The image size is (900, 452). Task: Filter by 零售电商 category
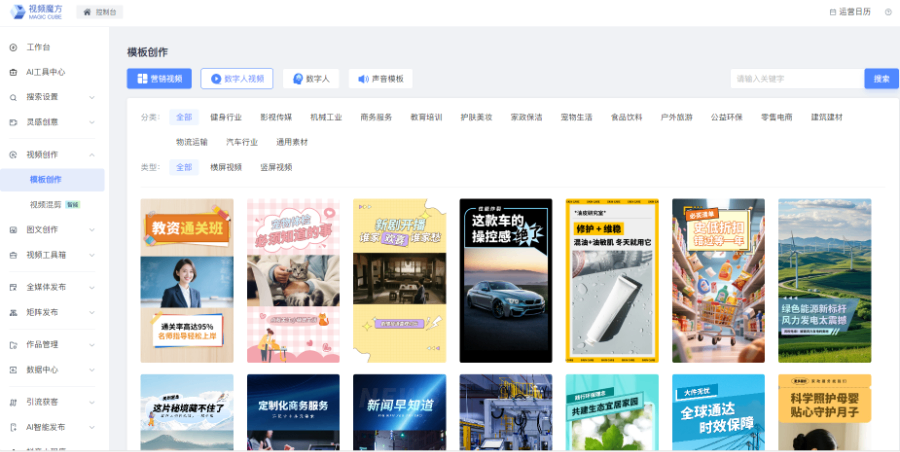[777, 117]
